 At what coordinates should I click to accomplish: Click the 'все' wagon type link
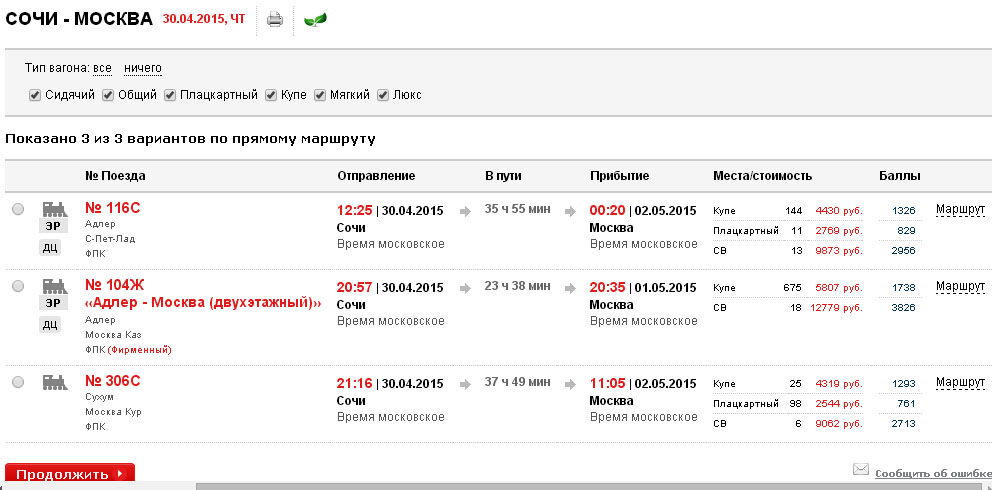coord(102,68)
